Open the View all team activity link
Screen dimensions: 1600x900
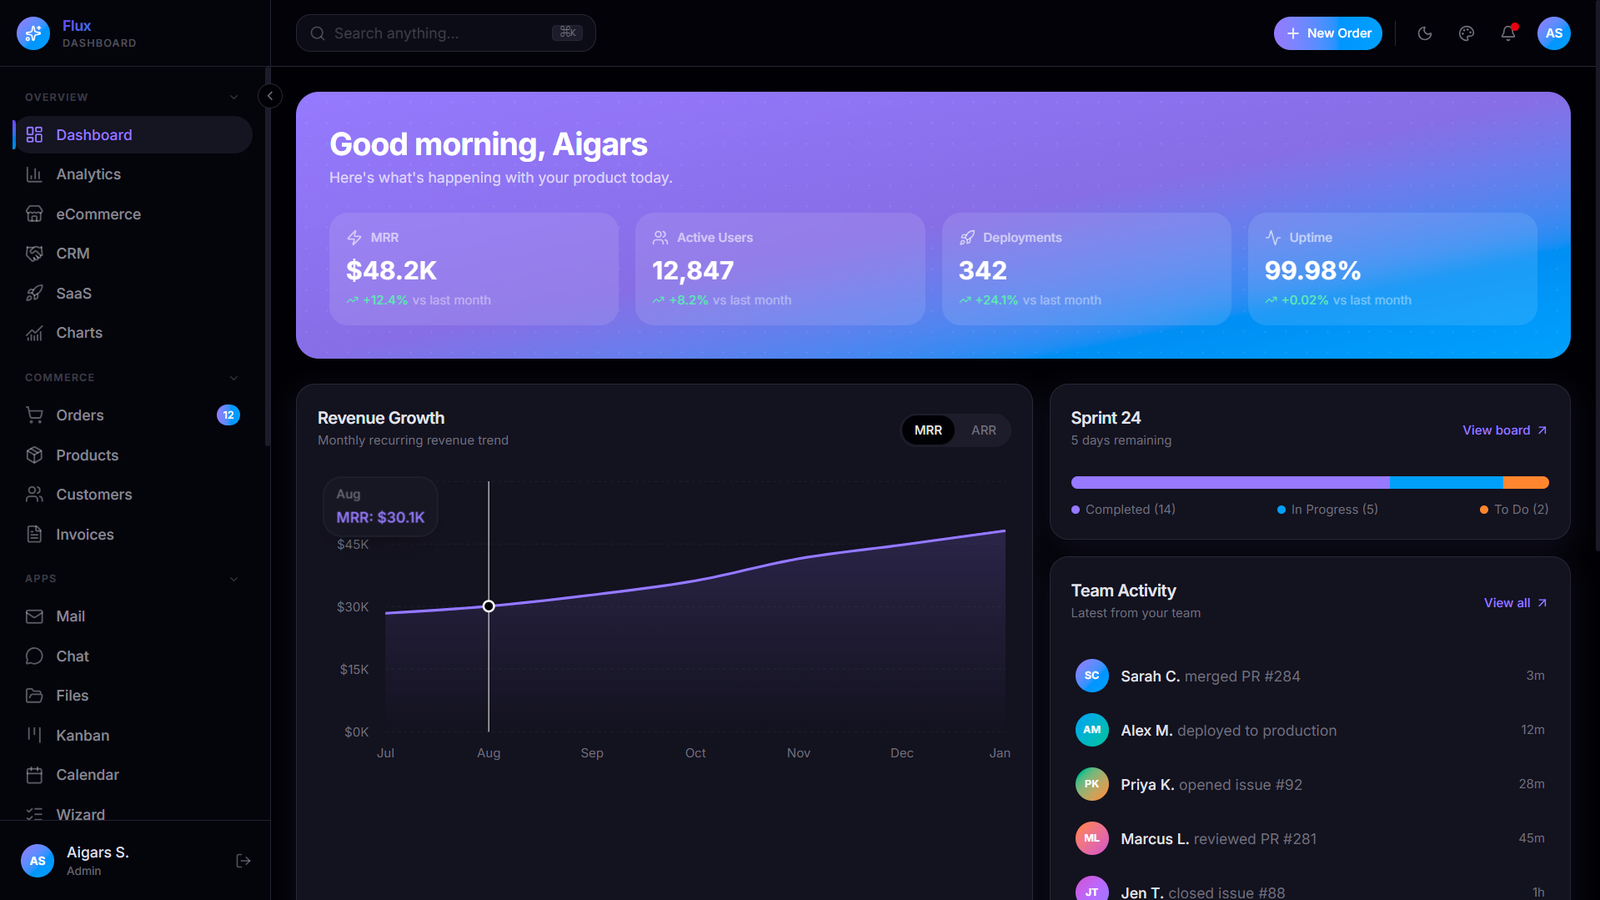[1516, 603]
